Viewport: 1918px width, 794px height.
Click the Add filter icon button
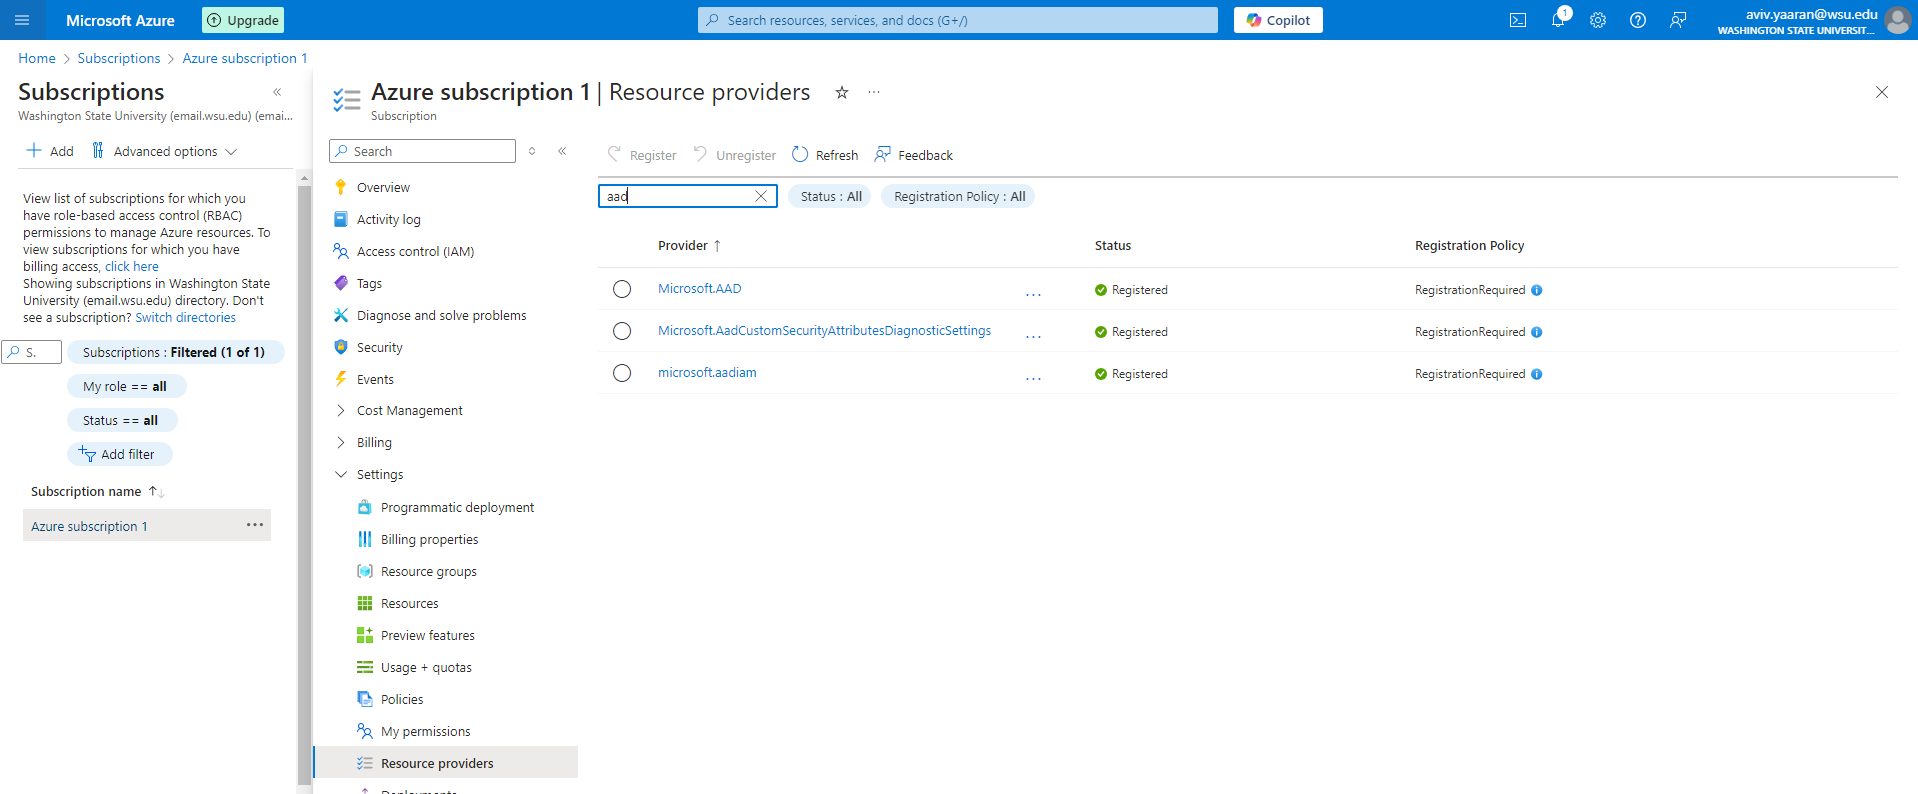120,454
